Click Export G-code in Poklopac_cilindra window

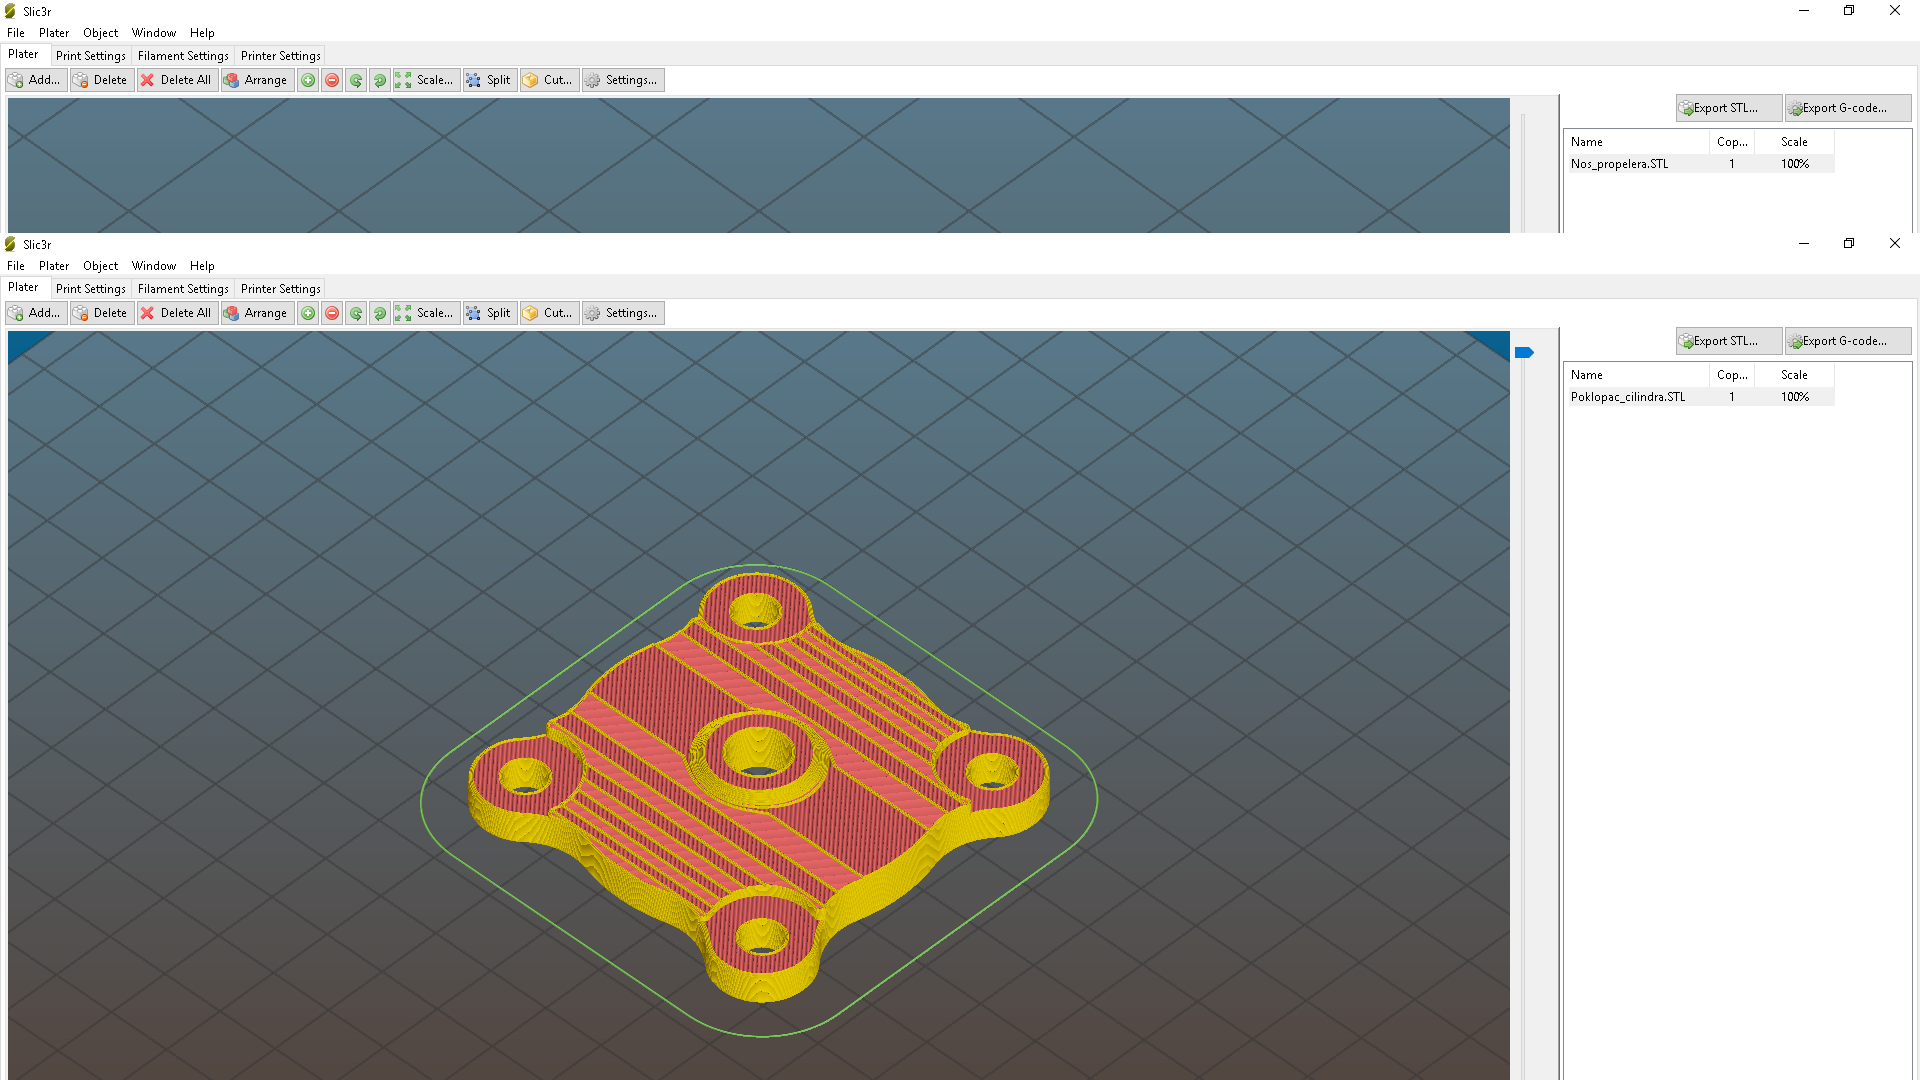coord(1848,341)
